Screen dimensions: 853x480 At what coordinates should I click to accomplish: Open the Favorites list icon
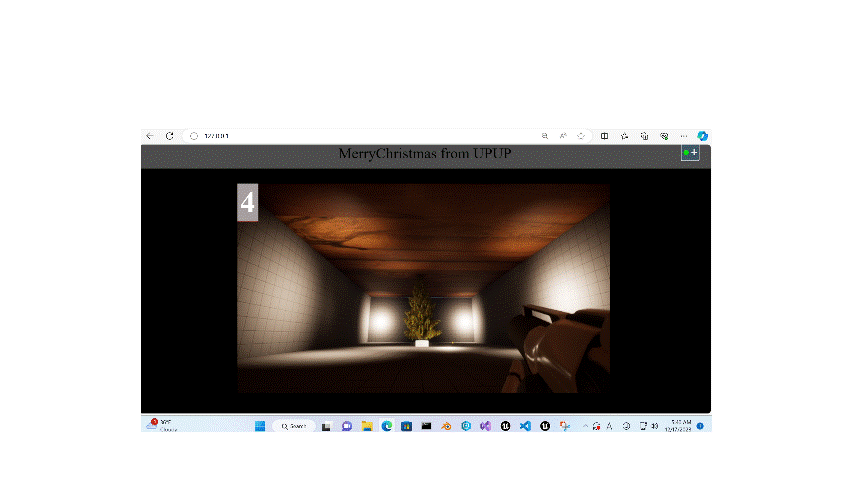pos(624,136)
